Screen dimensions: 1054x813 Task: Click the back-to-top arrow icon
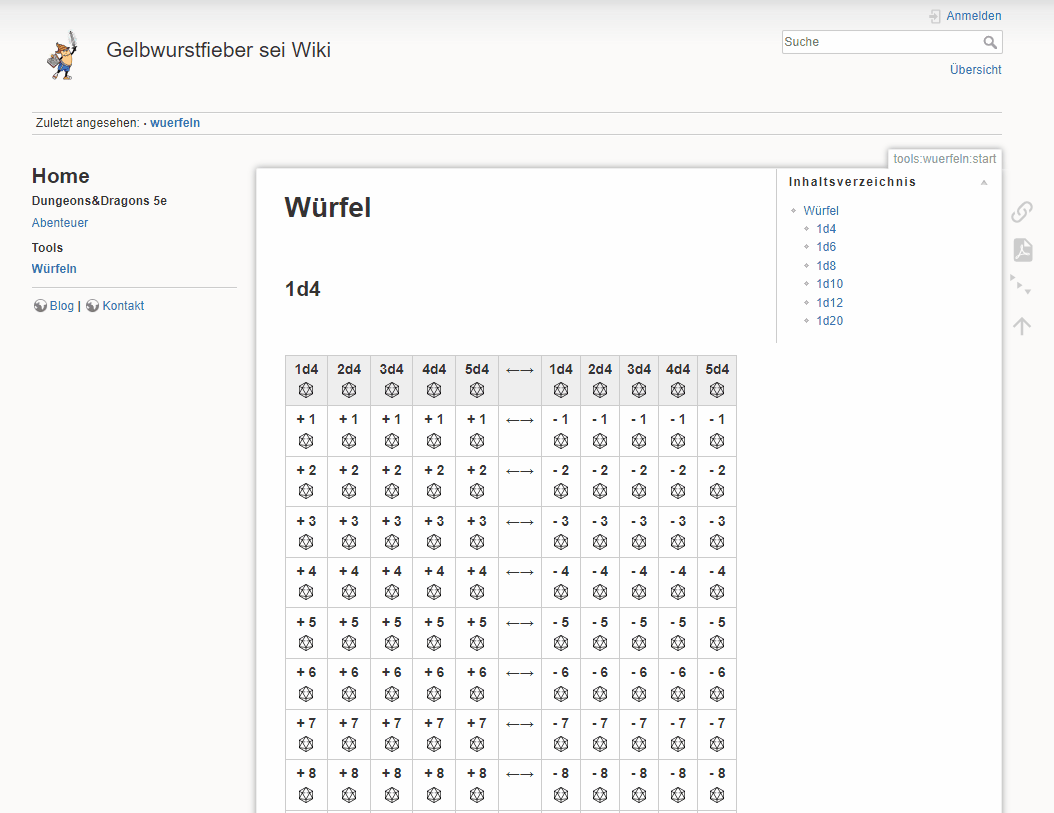tap(1021, 326)
